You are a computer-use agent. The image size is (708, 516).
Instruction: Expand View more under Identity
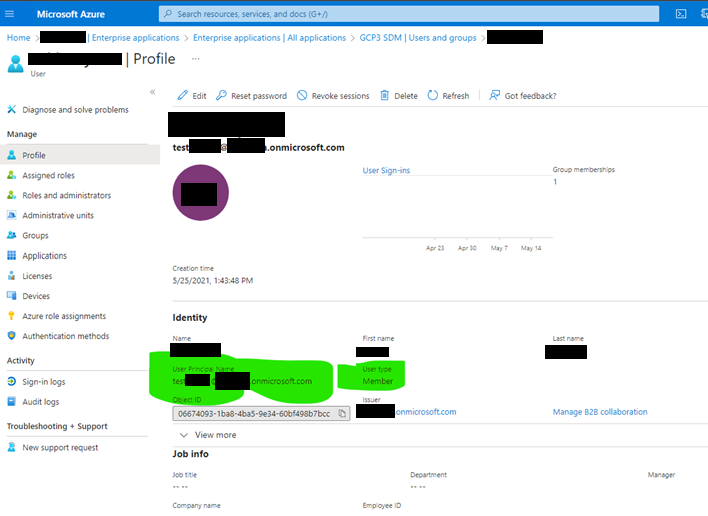pos(208,435)
